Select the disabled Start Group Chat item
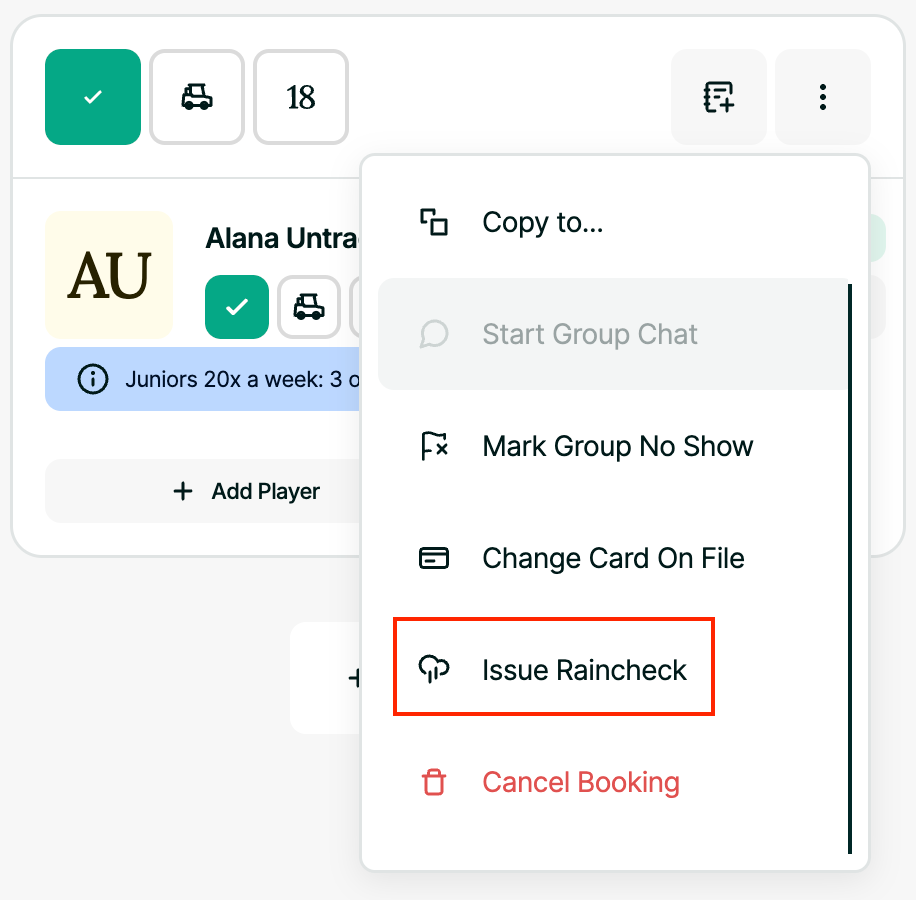This screenshot has height=900, width=916. [x=590, y=334]
